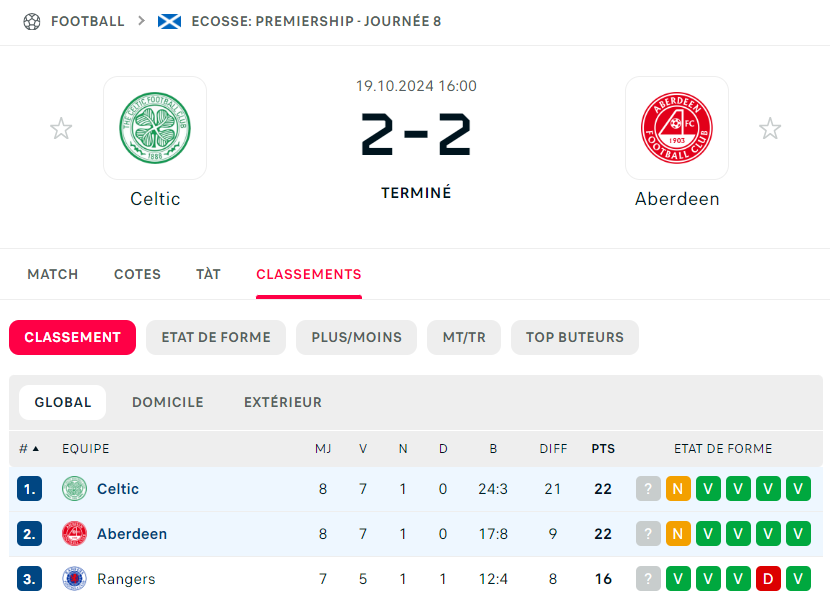Click the Scotland flag icon
The image size is (830, 600).
[169, 21]
